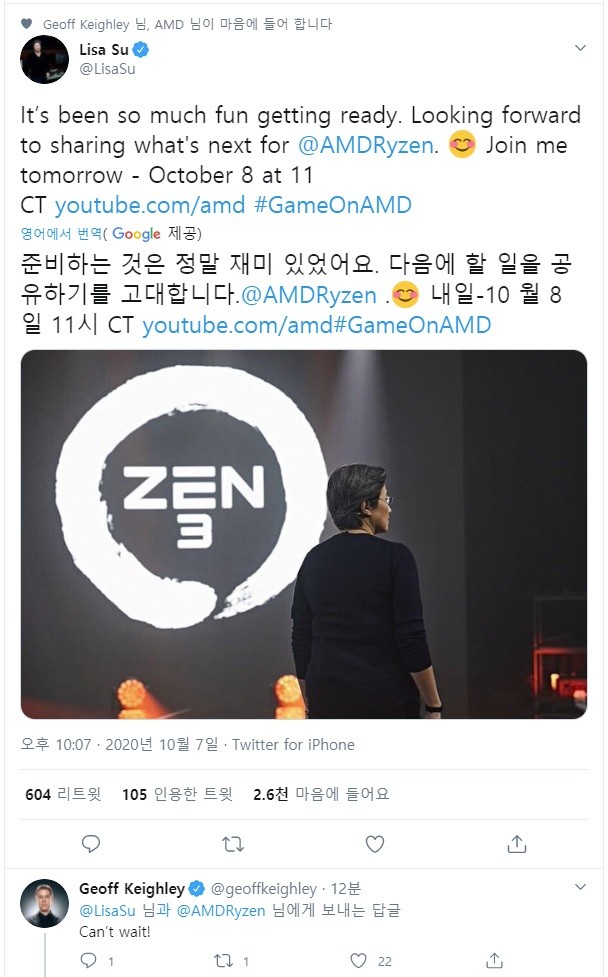
Task: Like Geoff Keighley's Can't wait reply
Action: [x=358, y=960]
